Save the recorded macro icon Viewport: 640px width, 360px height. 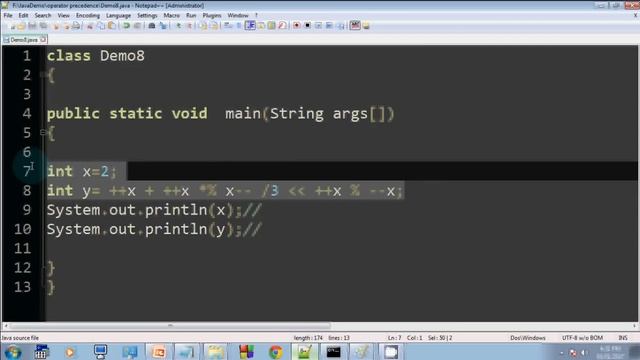coord(341,26)
